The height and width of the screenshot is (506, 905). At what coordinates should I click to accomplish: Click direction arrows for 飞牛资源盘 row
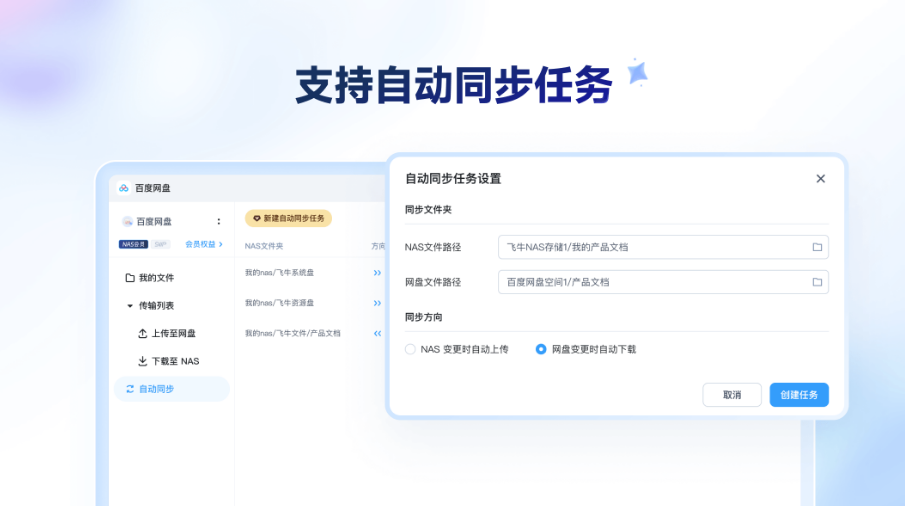tap(377, 303)
